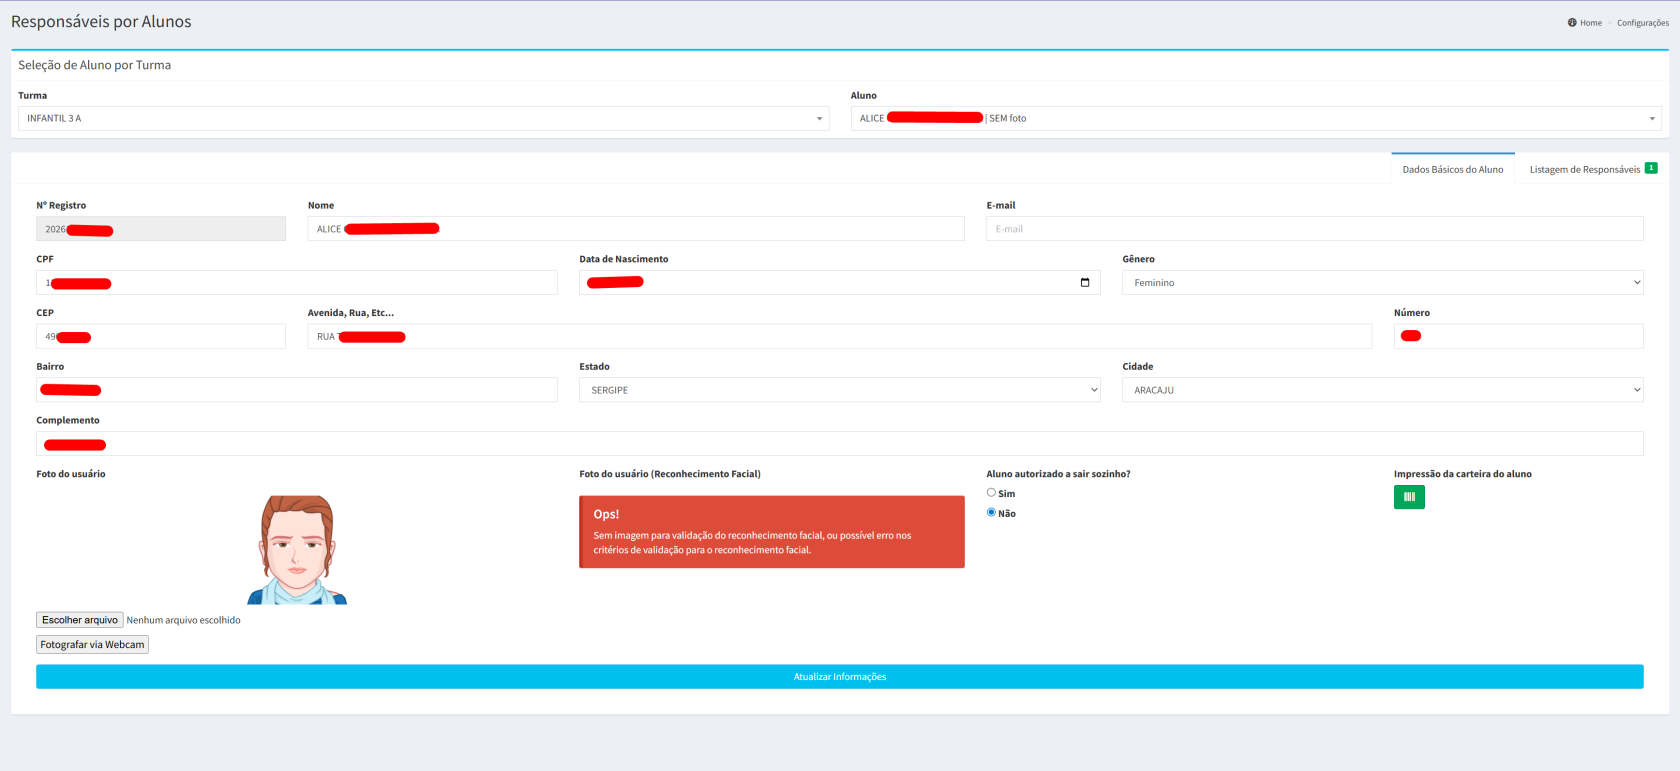Viewport: 1680px width, 771px height.
Task: Click the Home globe icon
Action: [x=1572, y=23]
